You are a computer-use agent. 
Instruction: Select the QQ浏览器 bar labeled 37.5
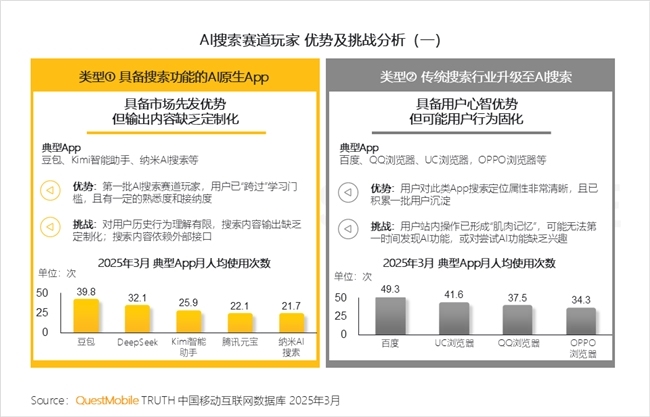click(x=517, y=320)
